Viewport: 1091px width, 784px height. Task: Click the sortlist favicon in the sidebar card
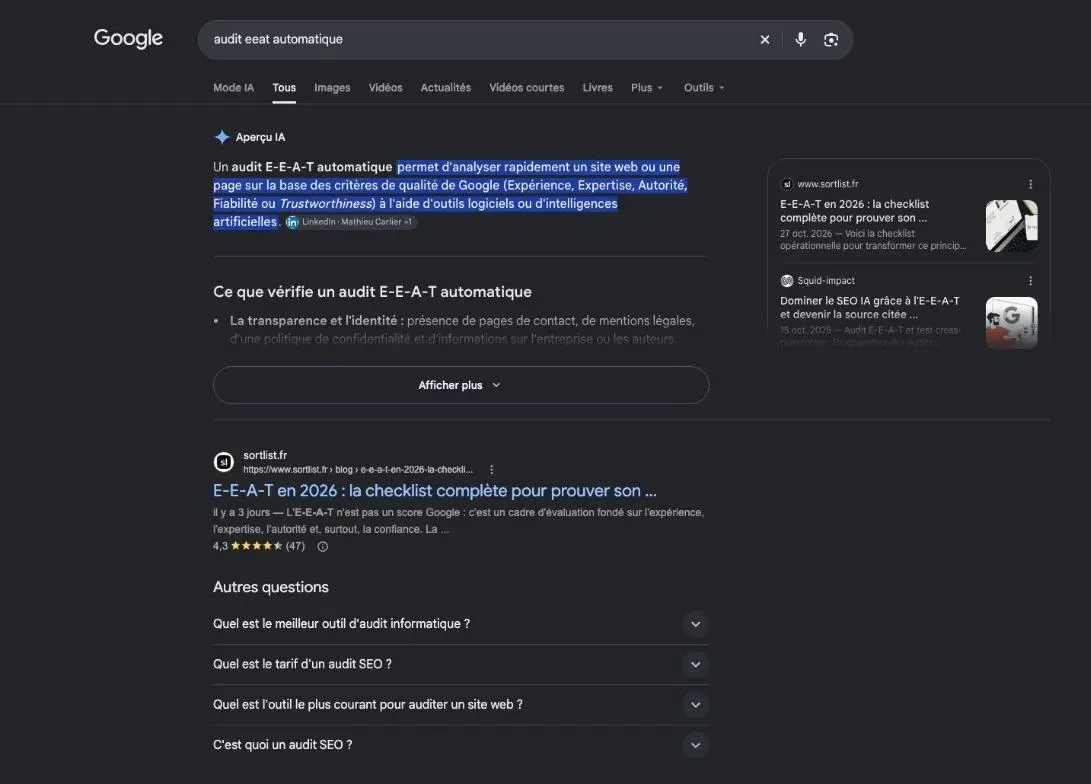[786, 184]
